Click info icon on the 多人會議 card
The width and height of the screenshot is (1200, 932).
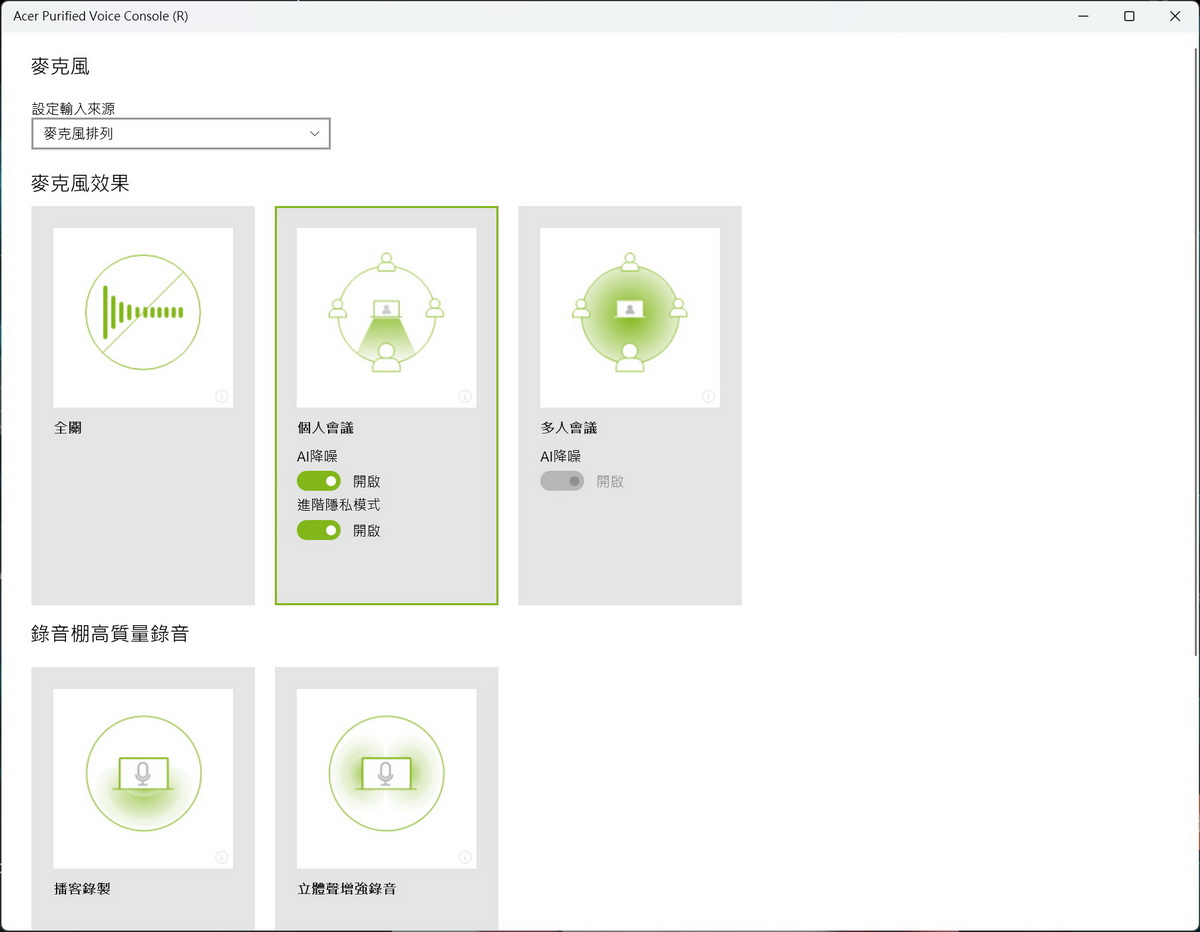click(x=708, y=397)
